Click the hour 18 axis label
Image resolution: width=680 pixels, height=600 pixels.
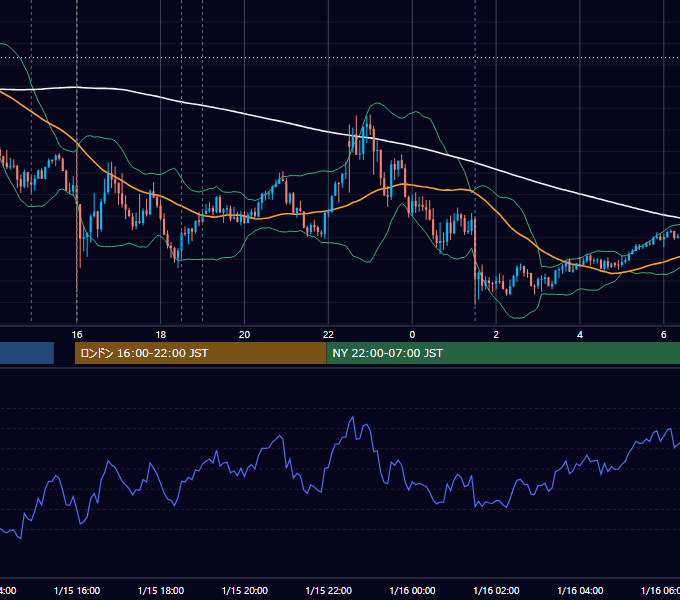pos(161,335)
